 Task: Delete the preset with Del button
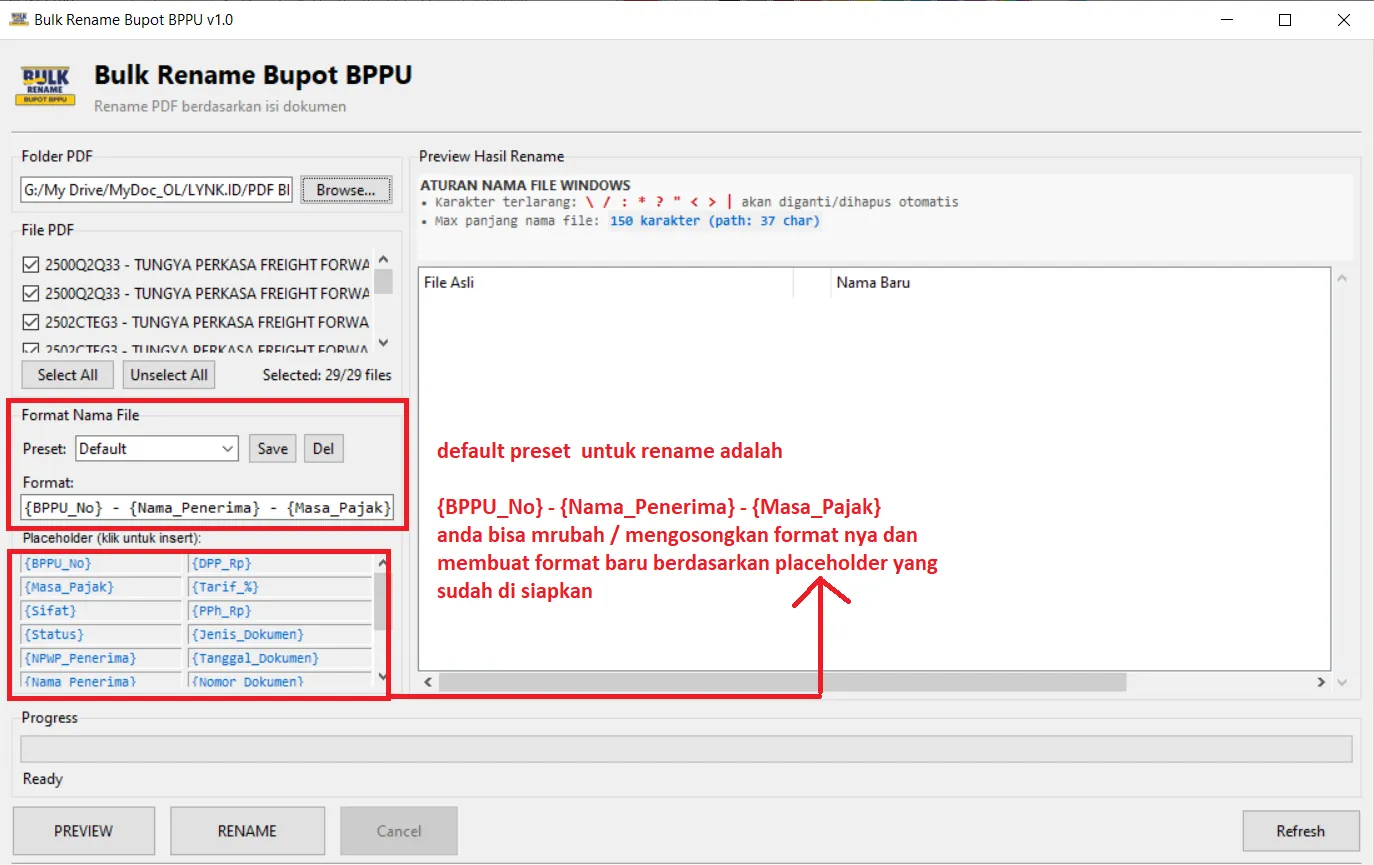coord(323,449)
